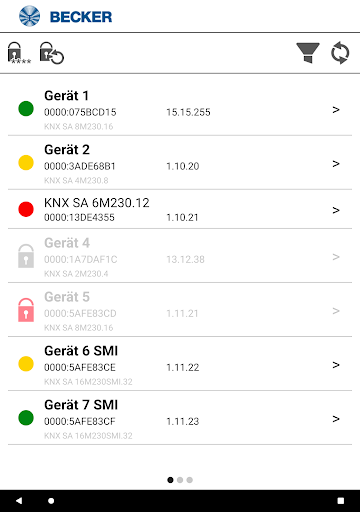This screenshot has width=360, height=512.
Task: Open Gerät 7 SMI via its arrow
Action: [x=336, y=419]
